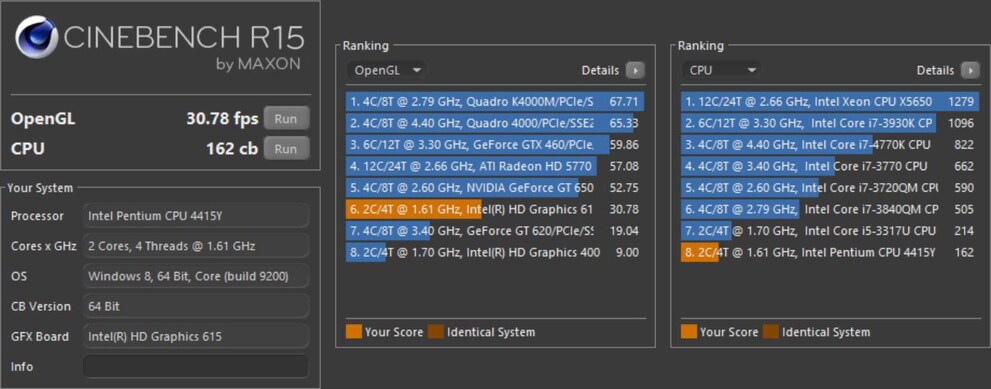Select the Intel HD Graphics 615 score row
The width and height of the screenshot is (991, 389).
coord(495,209)
